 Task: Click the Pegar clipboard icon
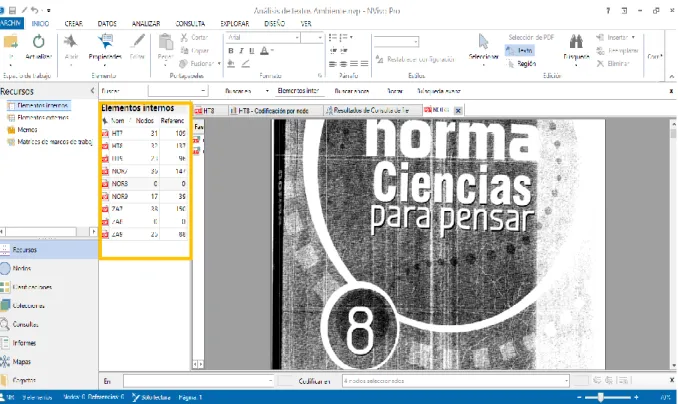pos(166,42)
